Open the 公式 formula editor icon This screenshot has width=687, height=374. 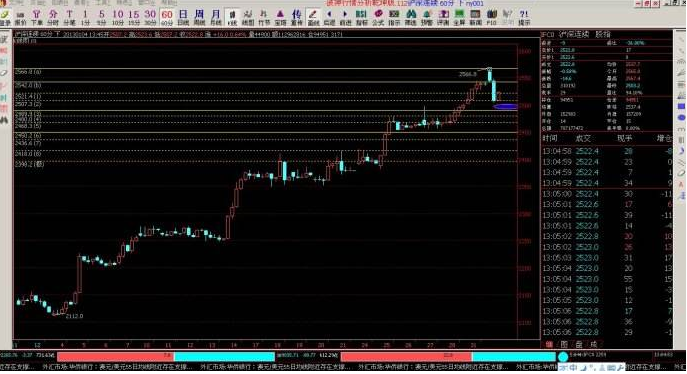tap(378, 18)
